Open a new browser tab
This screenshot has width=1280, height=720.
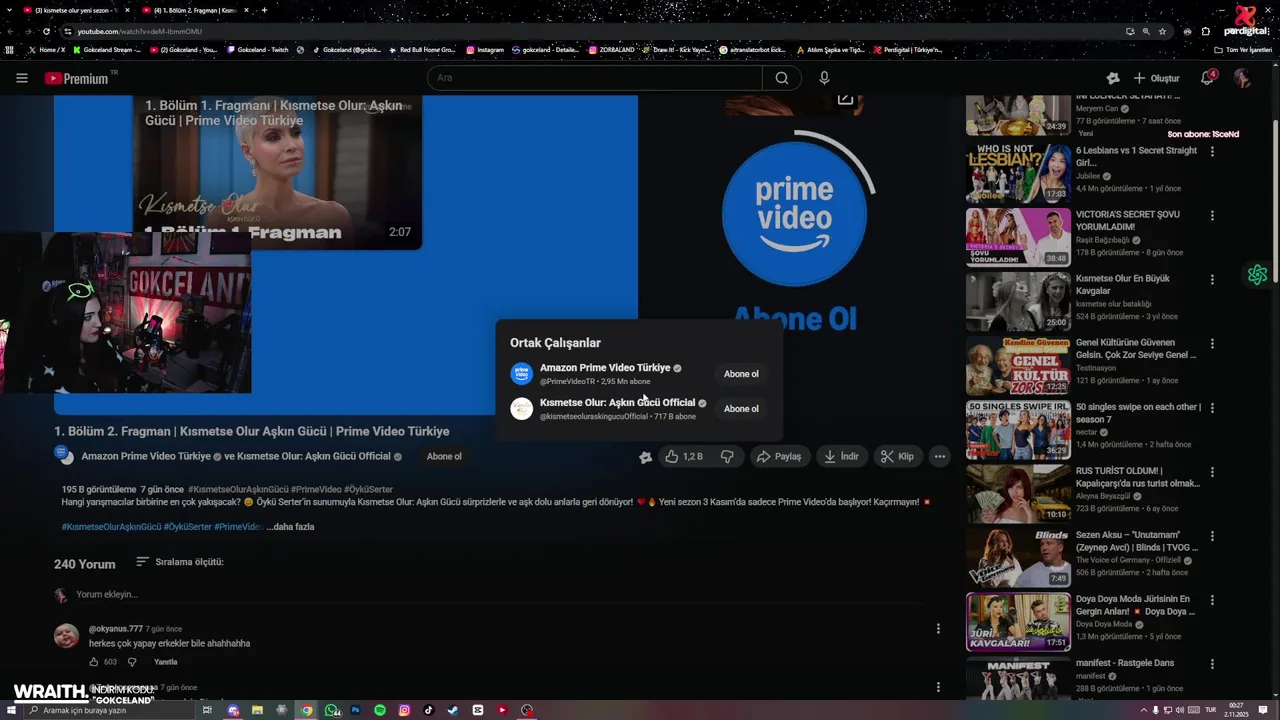[264, 10]
